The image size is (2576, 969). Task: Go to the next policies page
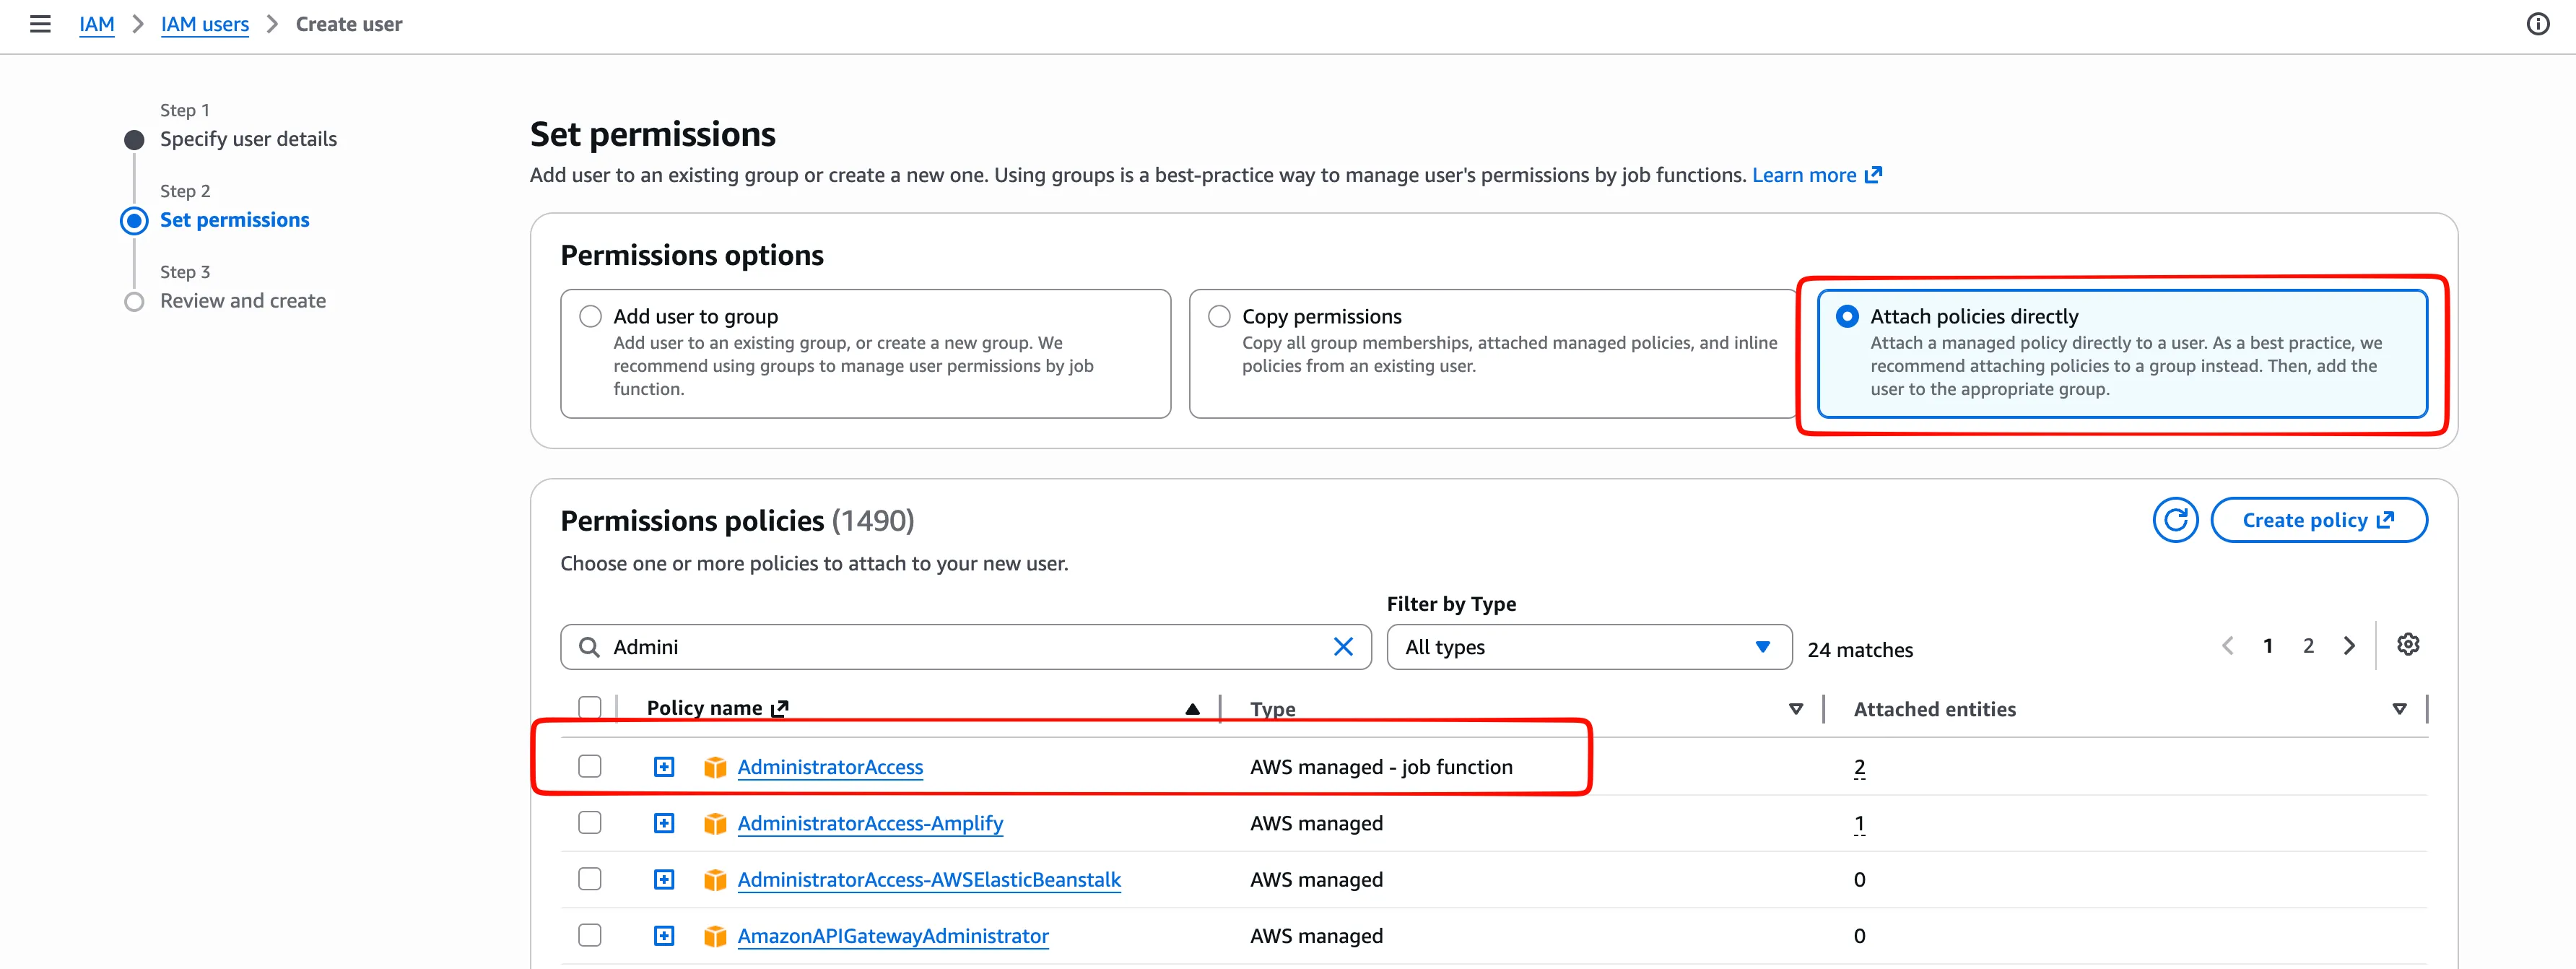[x=2349, y=646]
